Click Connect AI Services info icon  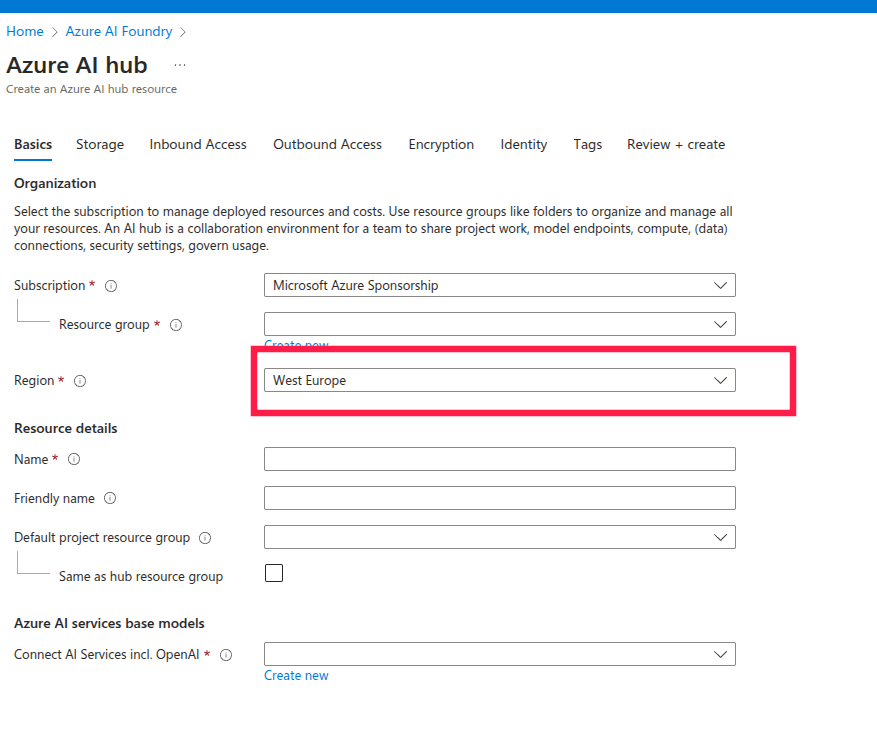click(226, 655)
